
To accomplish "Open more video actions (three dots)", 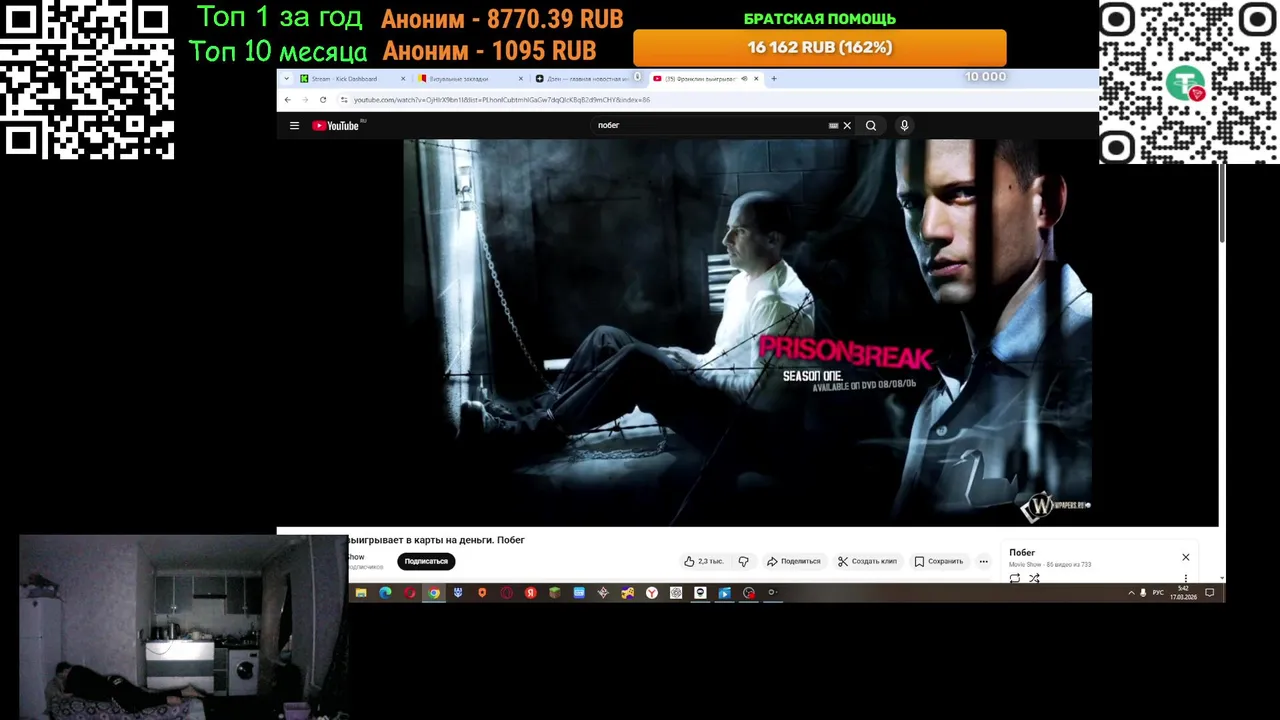I will (x=983, y=561).
